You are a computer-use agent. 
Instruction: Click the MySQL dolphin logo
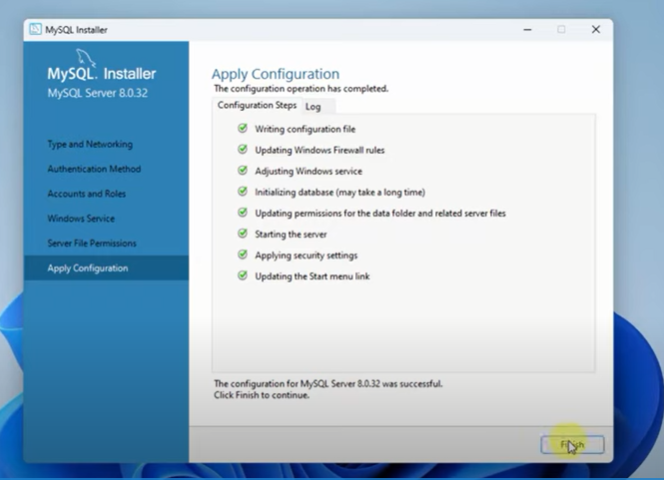tap(86, 58)
